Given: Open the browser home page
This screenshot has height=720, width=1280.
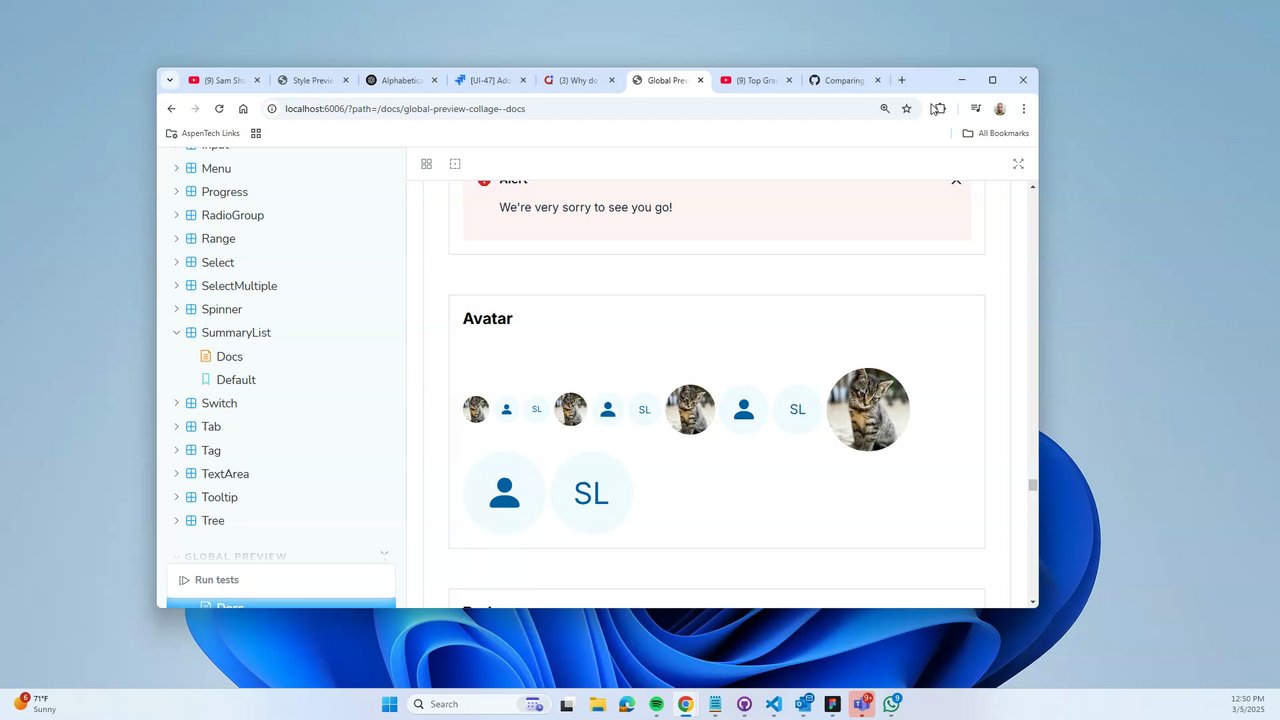Looking at the screenshot, I should pyautogui.click(x=243, y=109).
